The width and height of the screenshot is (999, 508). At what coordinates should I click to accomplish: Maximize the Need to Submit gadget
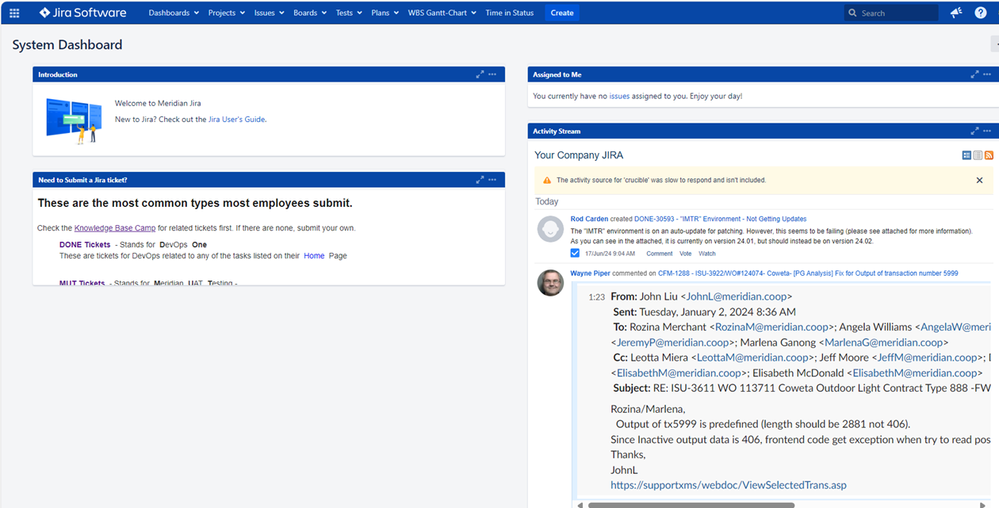pos(480,180)
